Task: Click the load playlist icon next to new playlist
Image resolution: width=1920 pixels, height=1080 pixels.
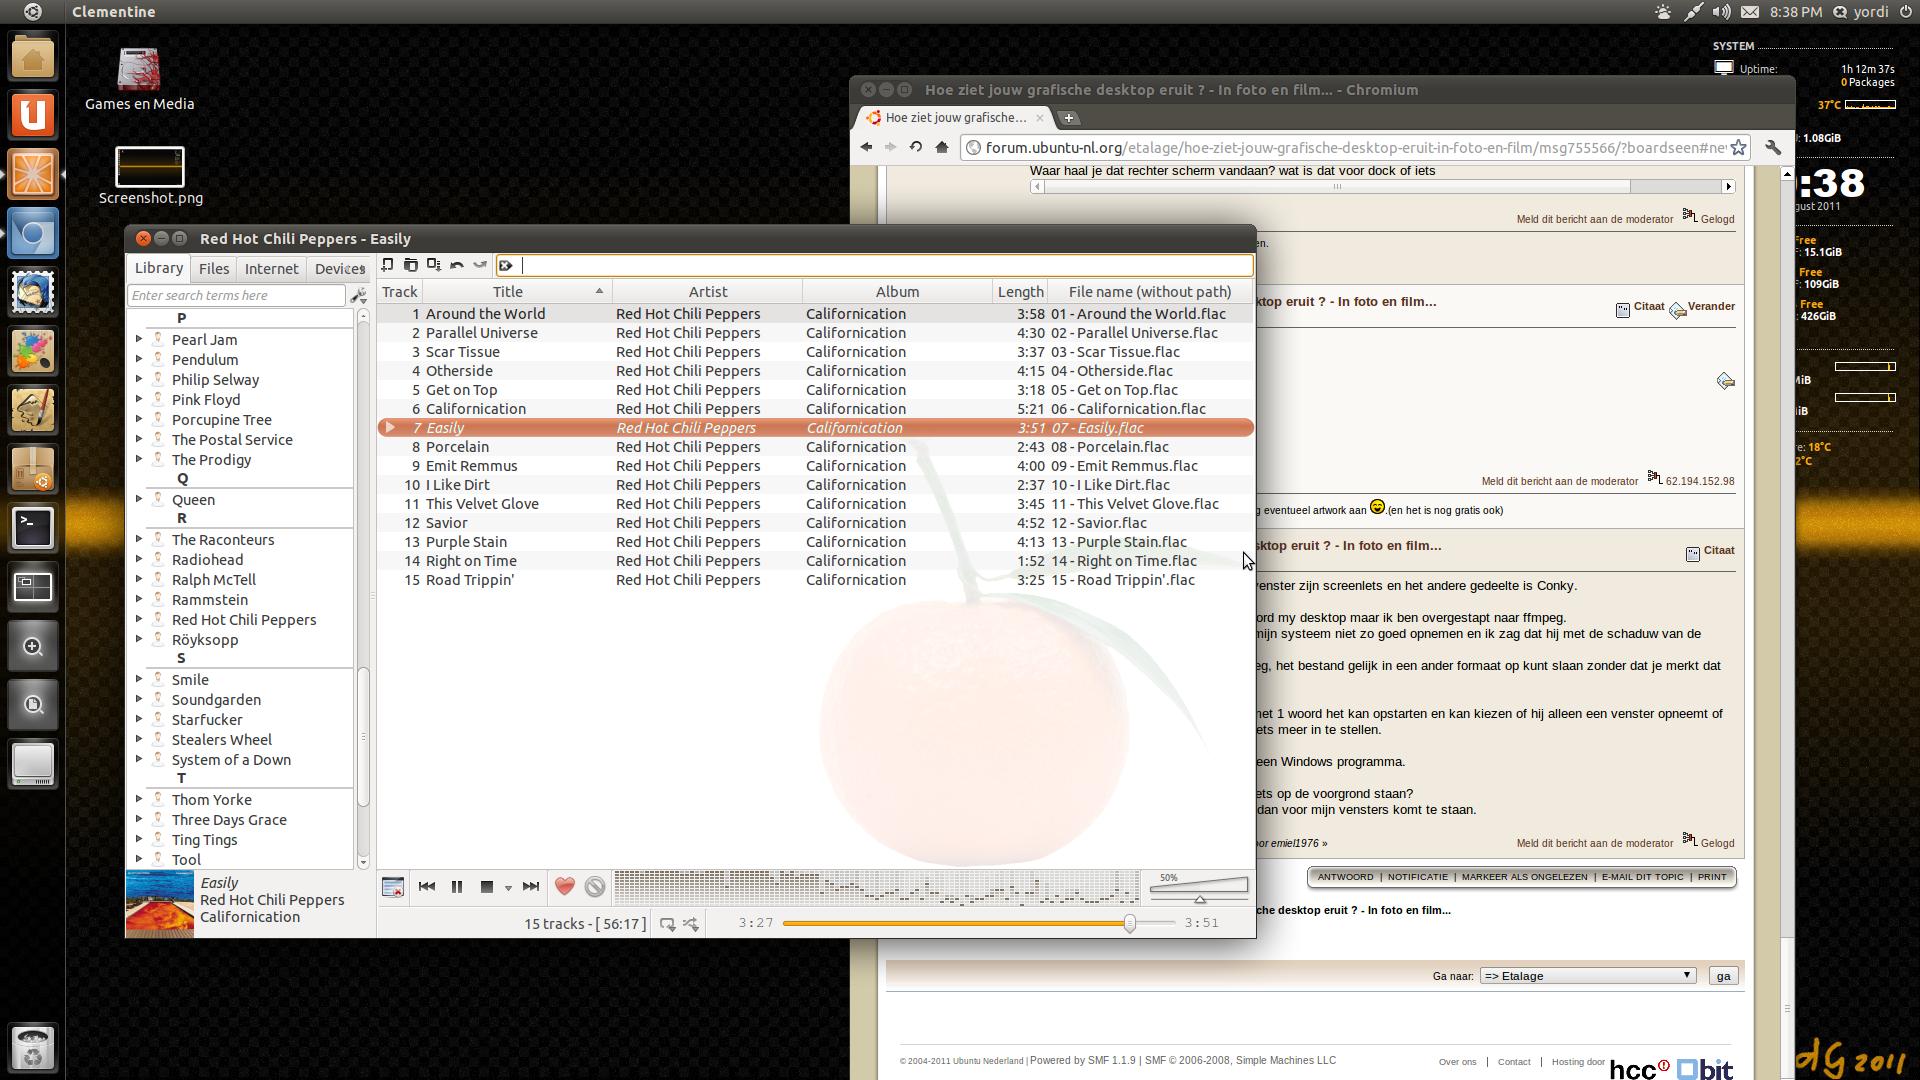Action: click(x=411, y=265)
